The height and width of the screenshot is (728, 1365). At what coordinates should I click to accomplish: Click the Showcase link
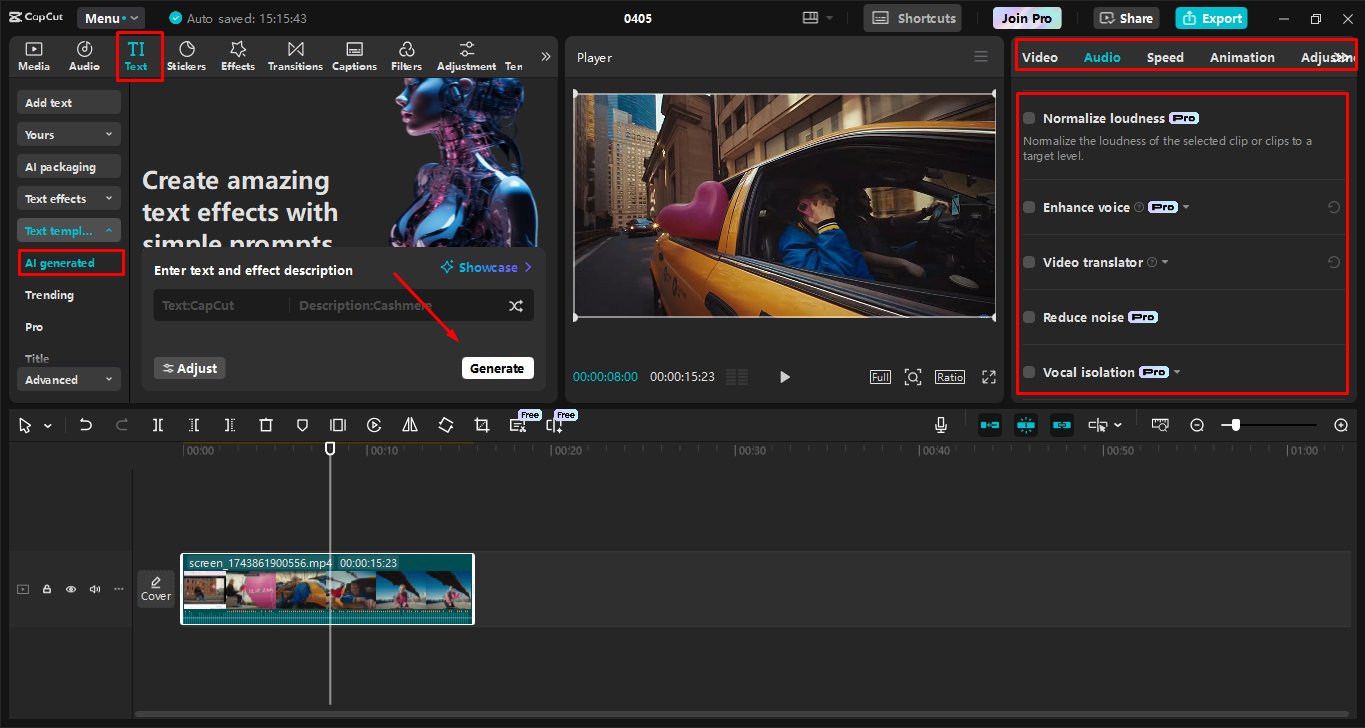tap(485, 267)
